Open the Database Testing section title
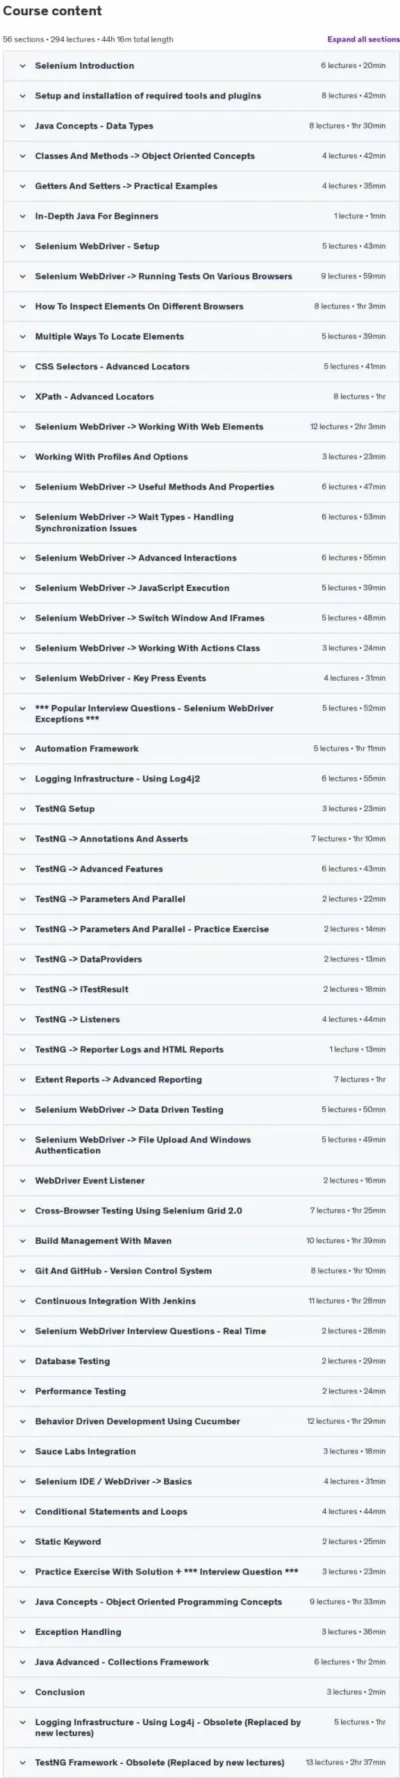The width and height of the screenshot is (400, 1778). tap(72, 1362)
